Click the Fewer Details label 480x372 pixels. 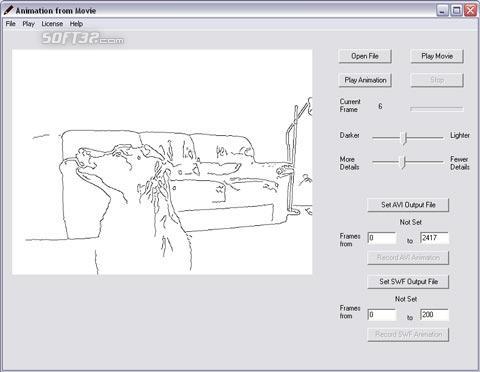[x=459, y=163]
